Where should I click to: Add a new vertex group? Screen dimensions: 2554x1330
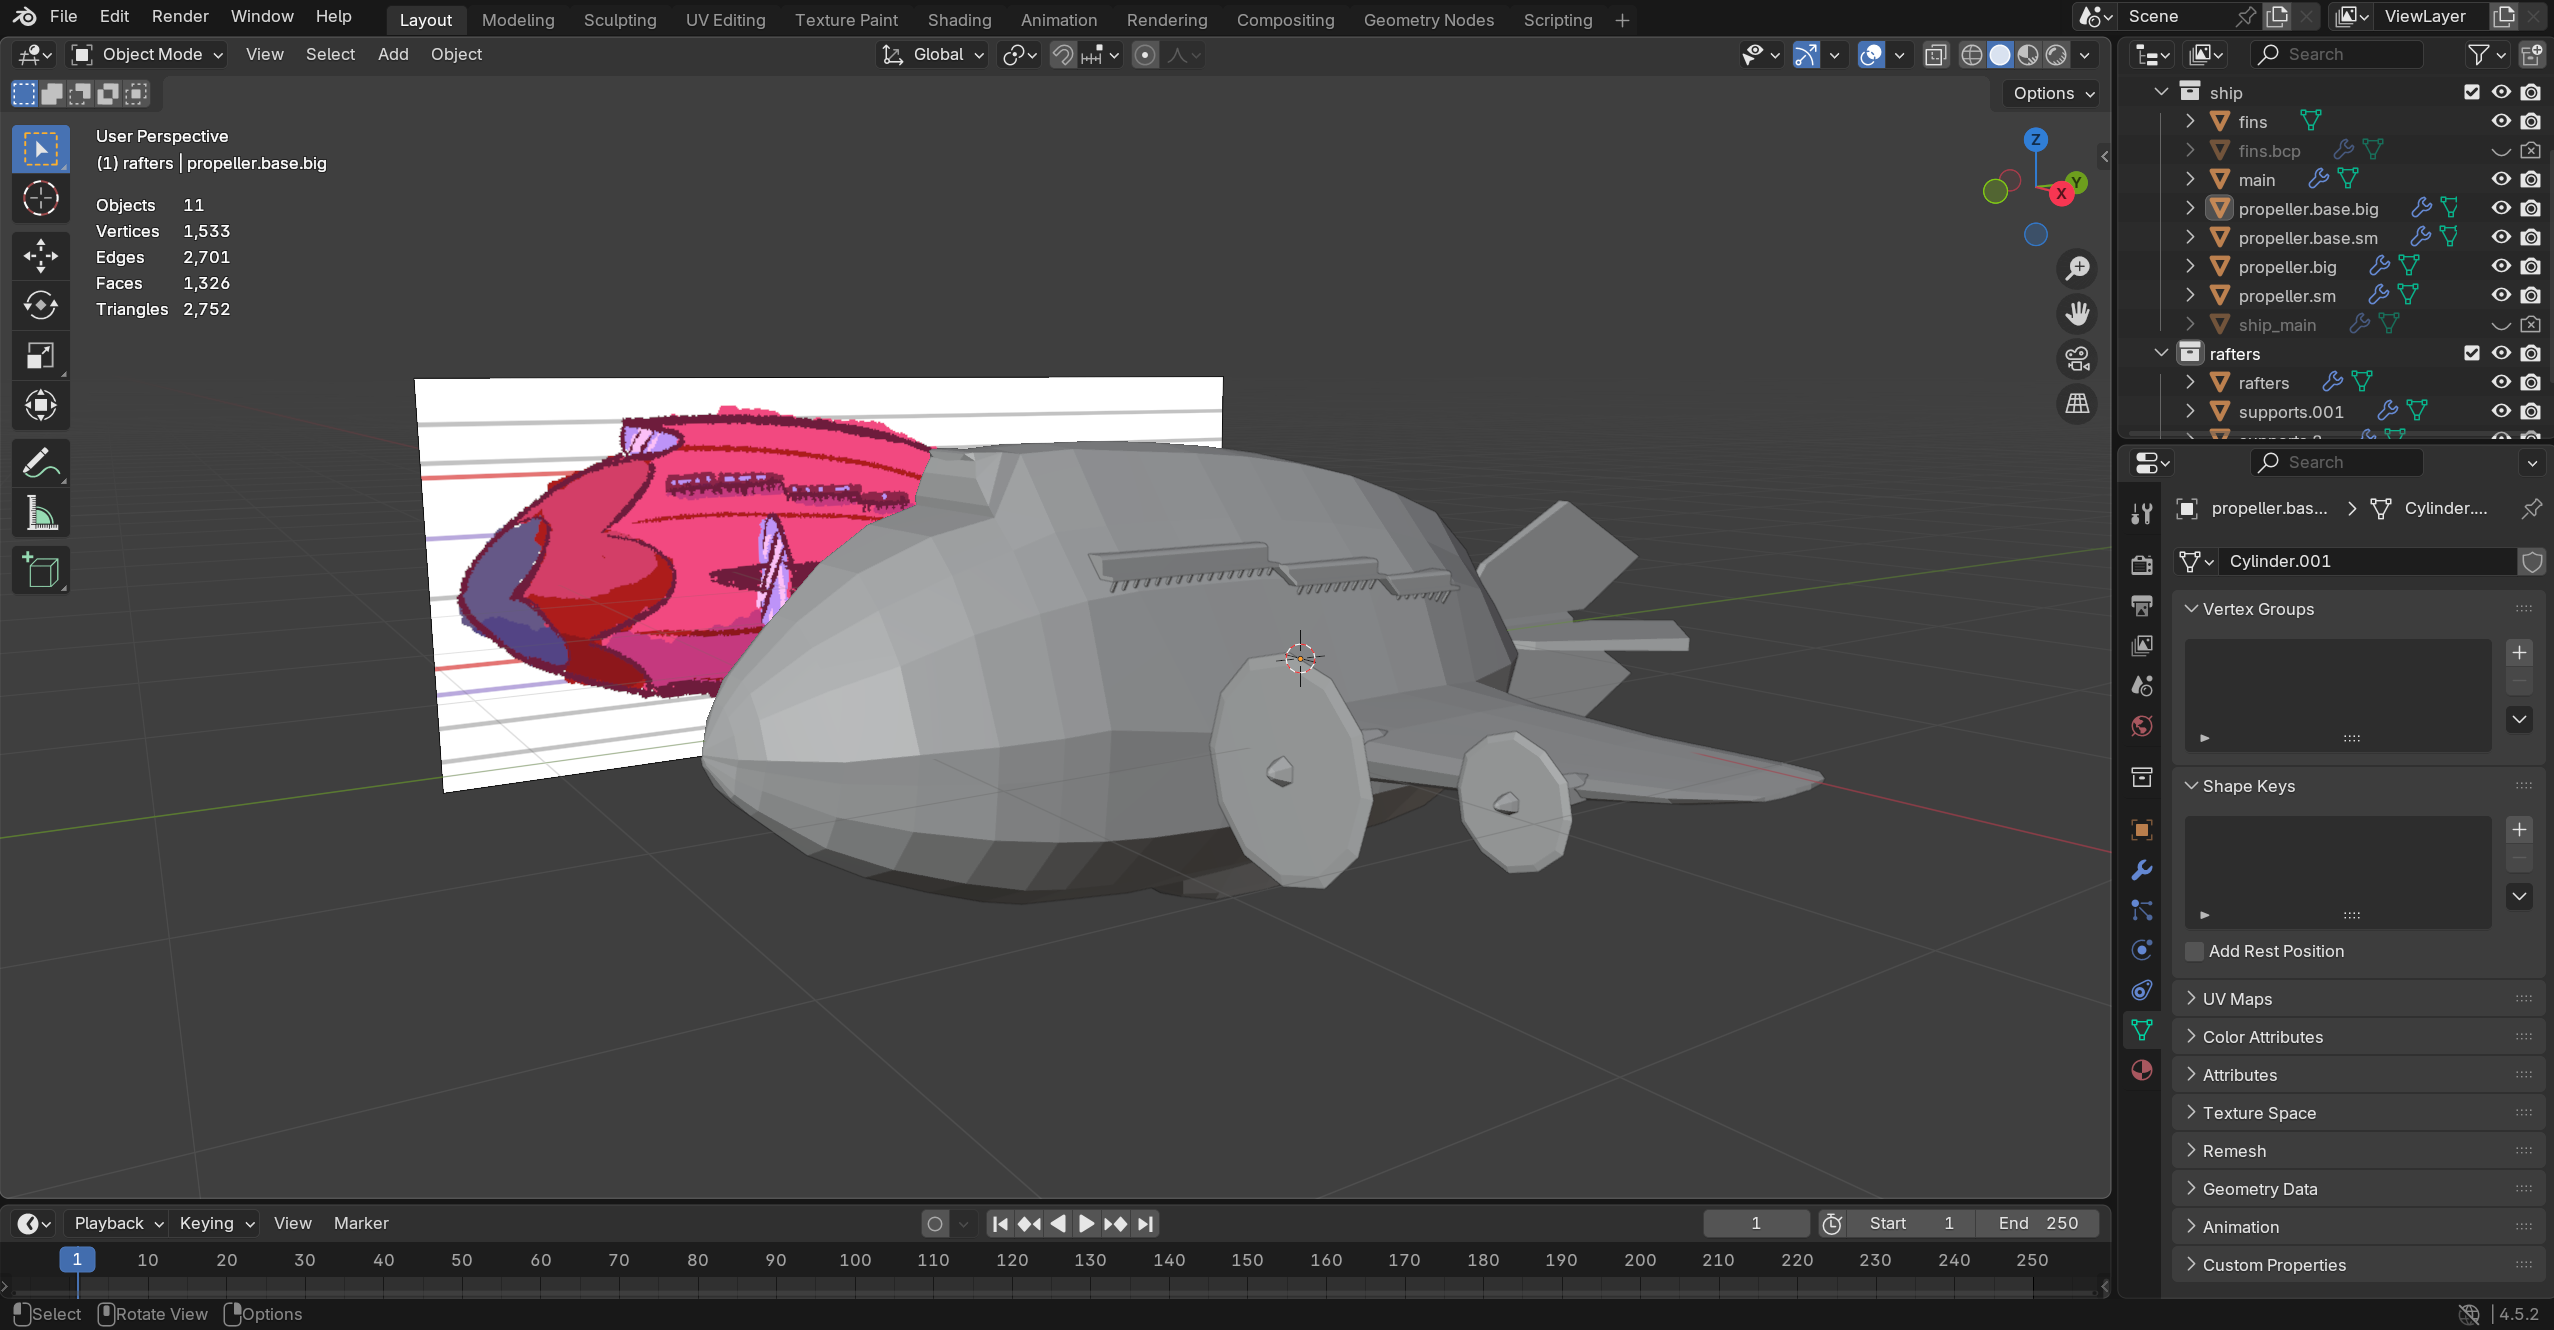[x=2519, y=653]
